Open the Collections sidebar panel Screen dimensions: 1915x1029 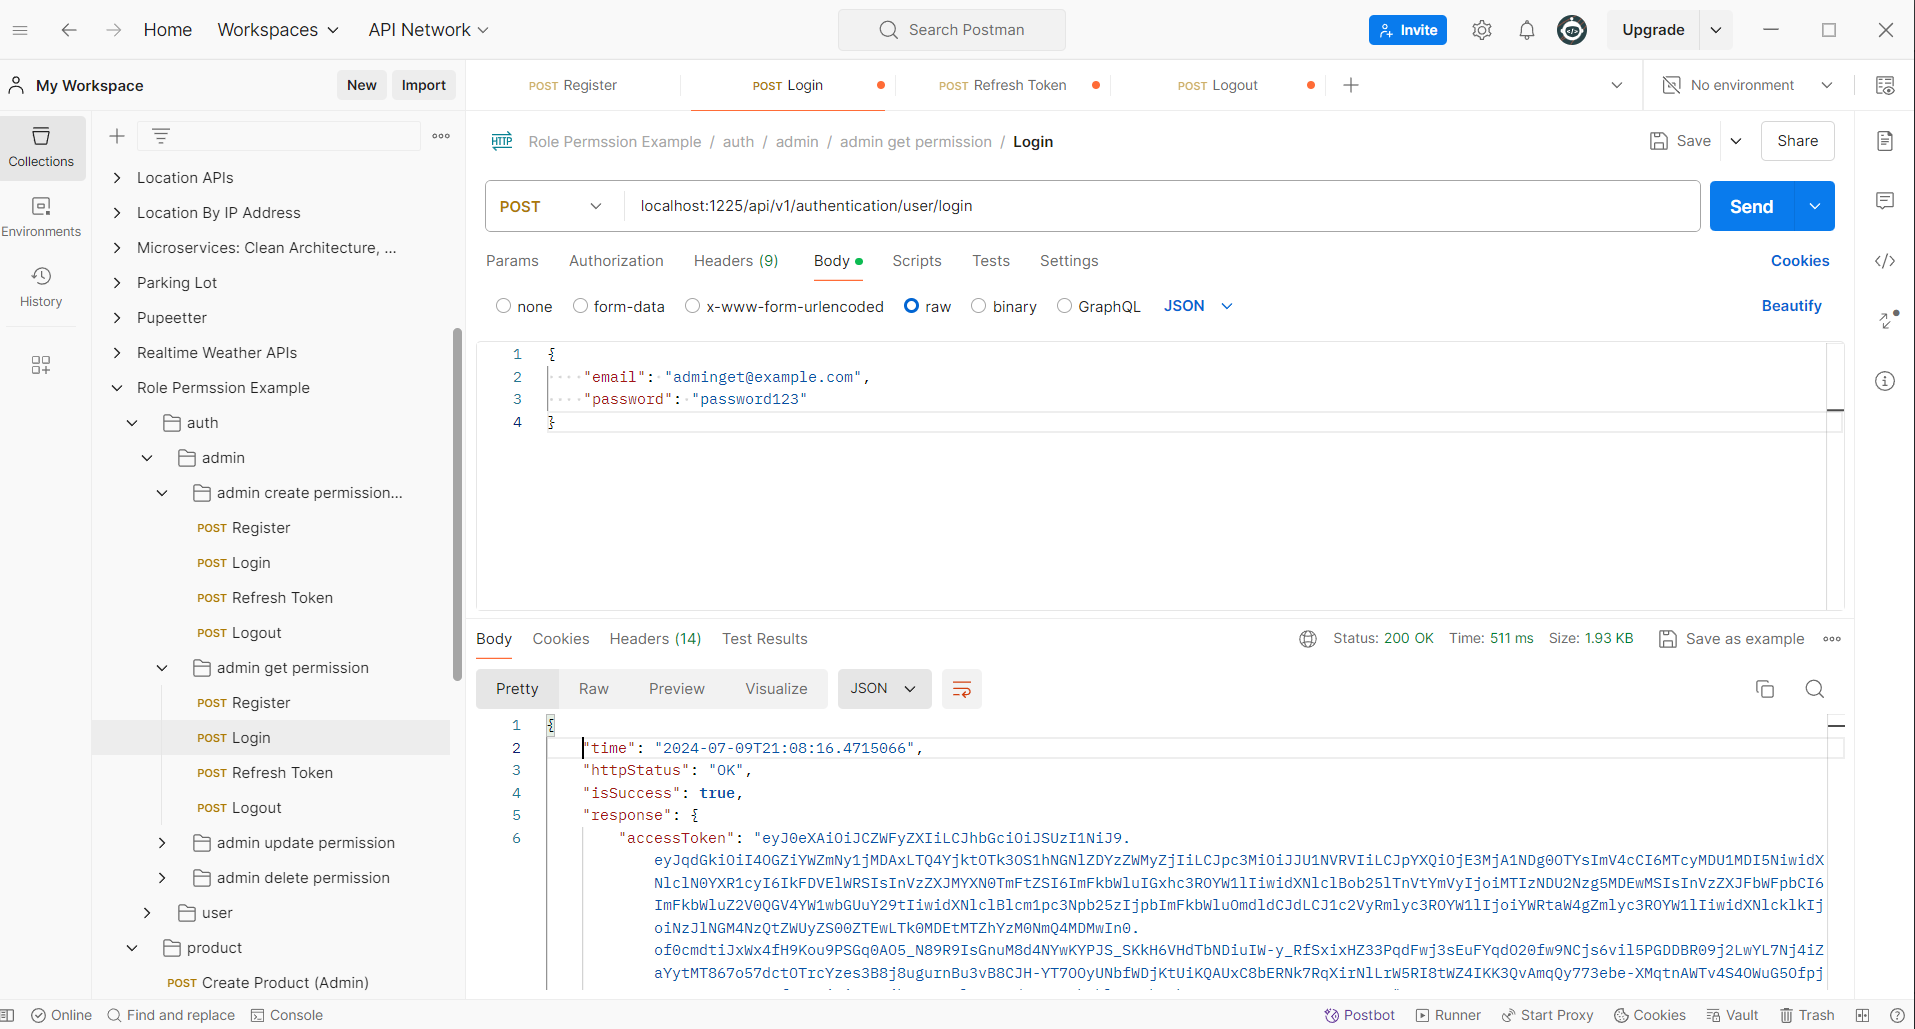coord(41,148)
